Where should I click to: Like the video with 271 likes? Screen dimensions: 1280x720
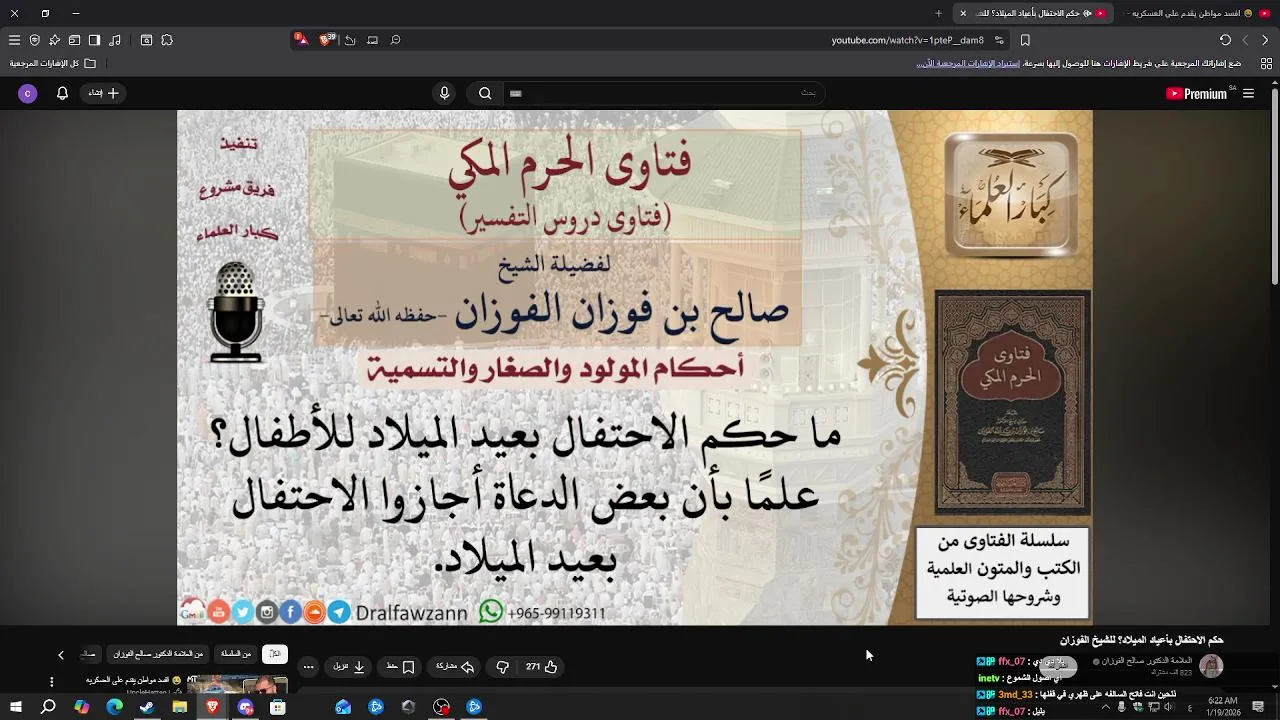pos(541,667)
